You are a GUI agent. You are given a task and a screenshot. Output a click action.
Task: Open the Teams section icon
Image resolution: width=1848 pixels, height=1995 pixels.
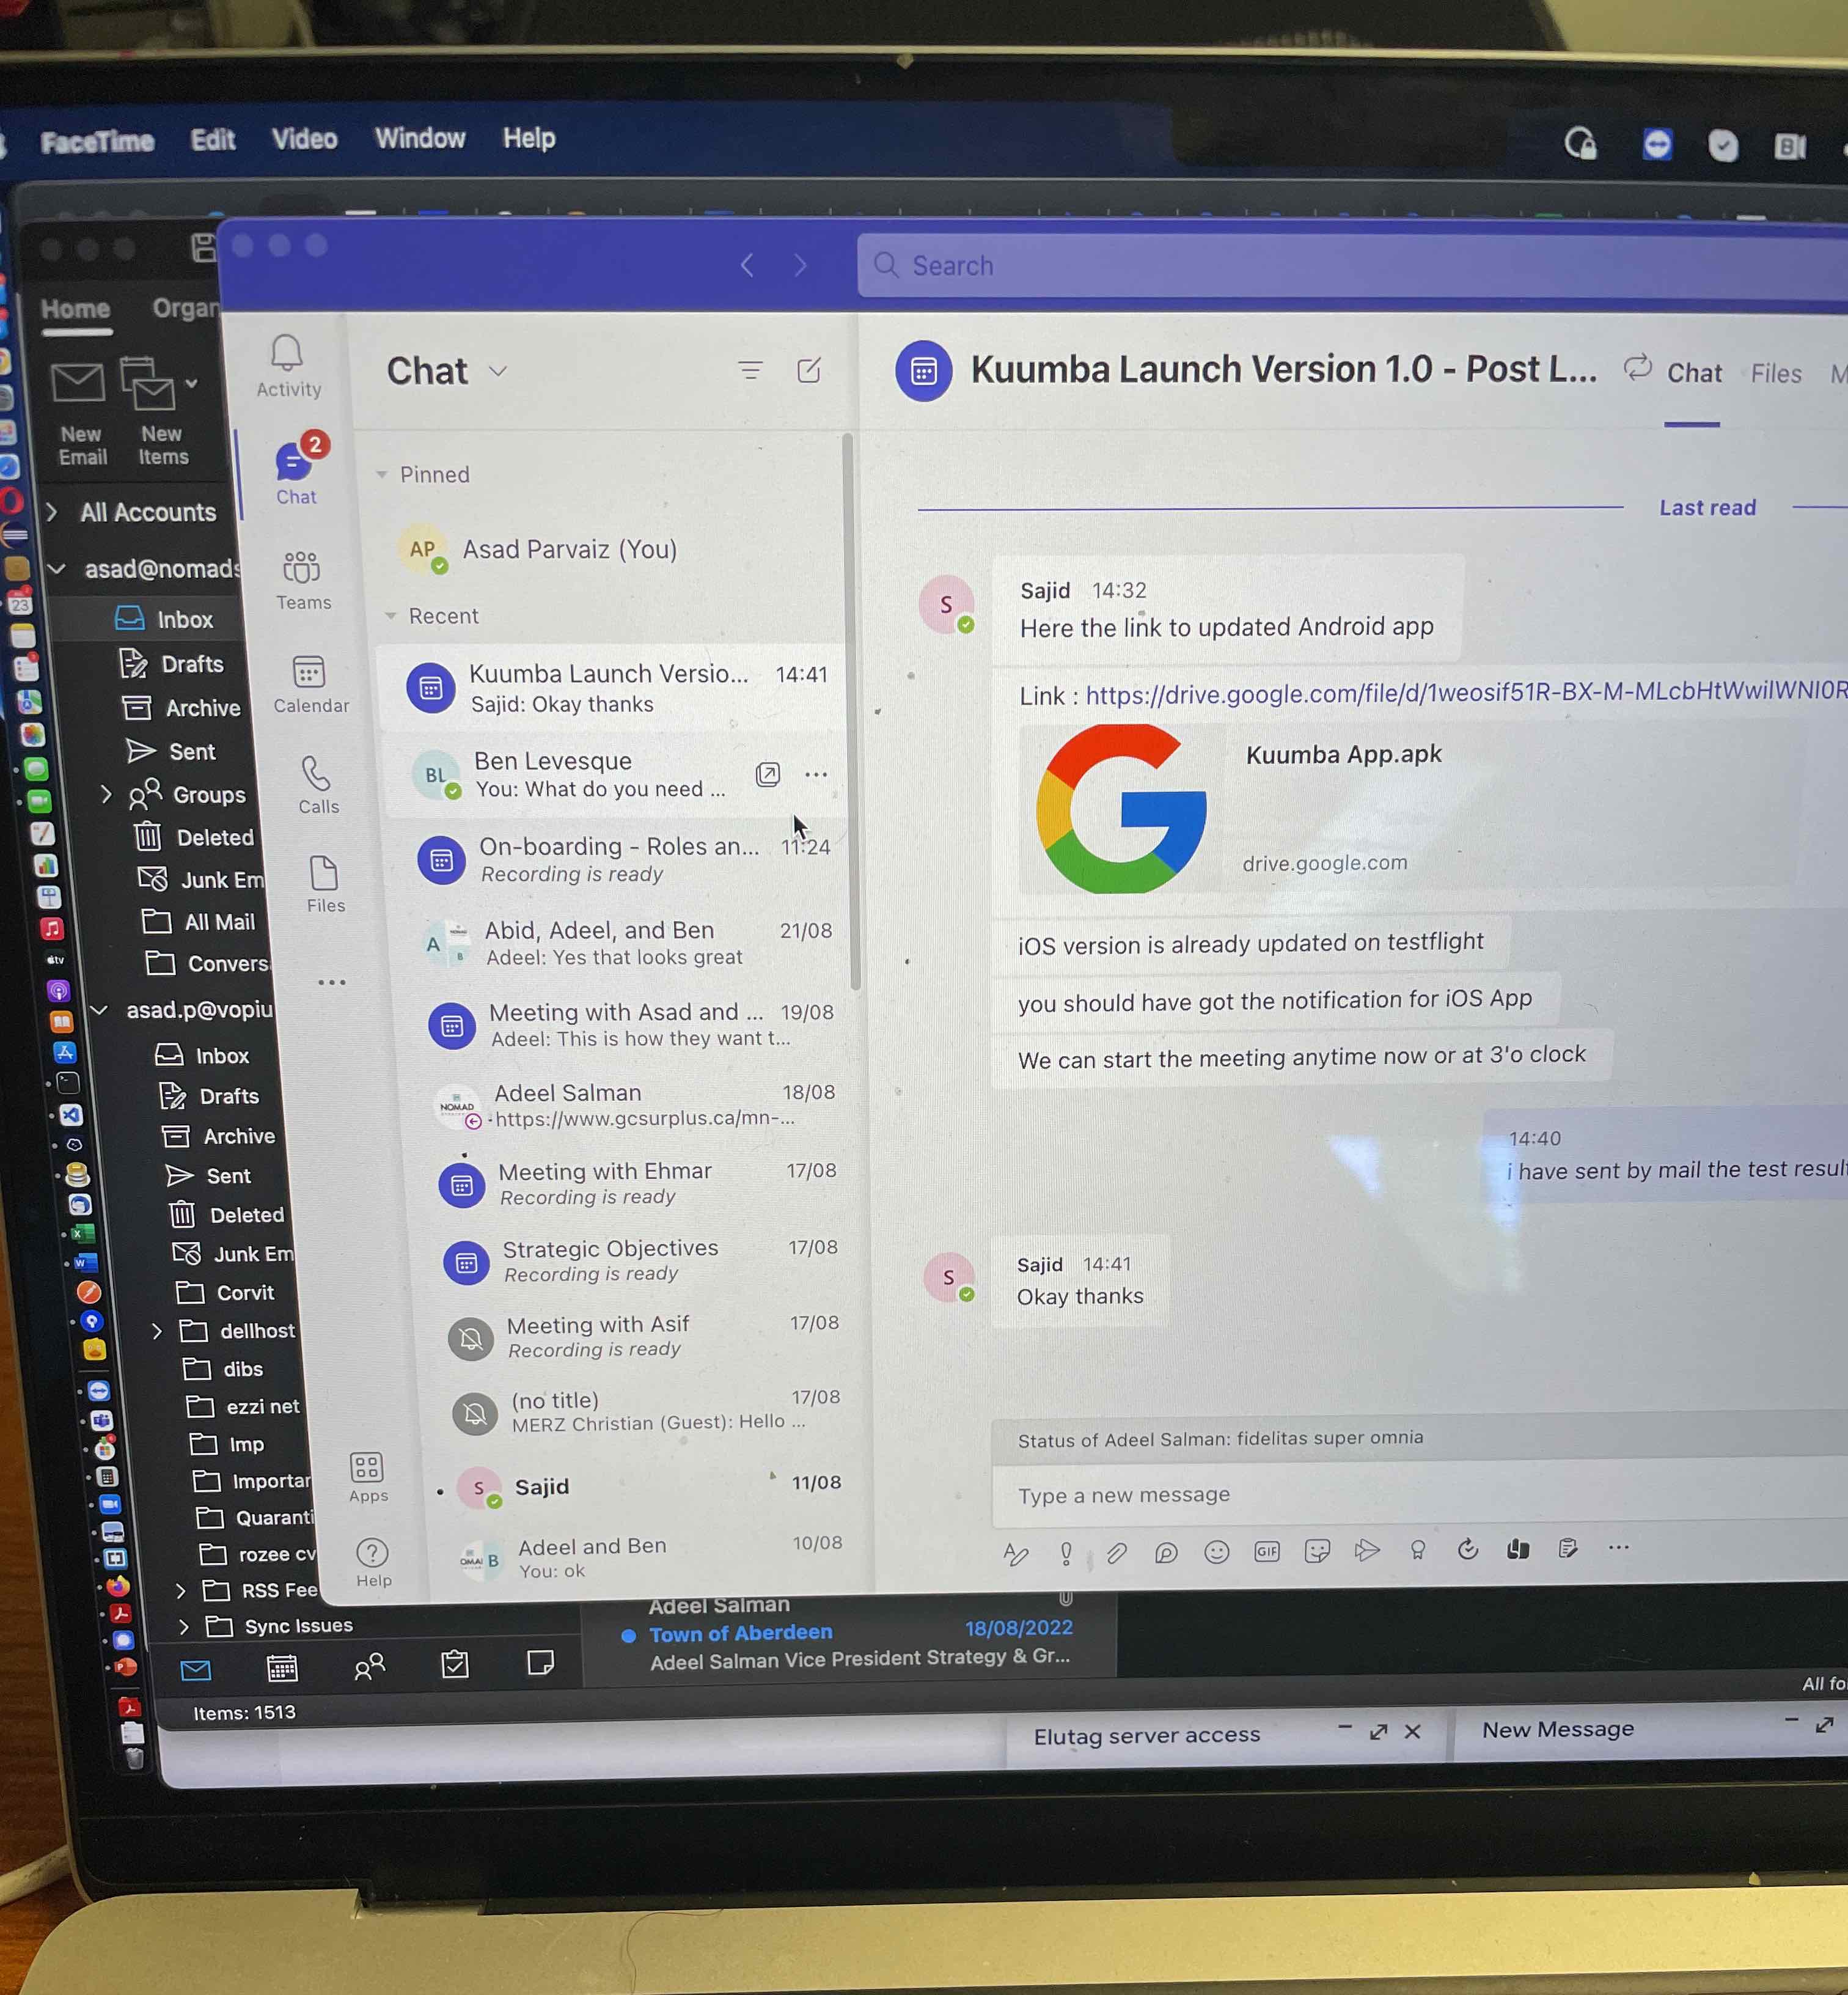[x=302, y=580]
